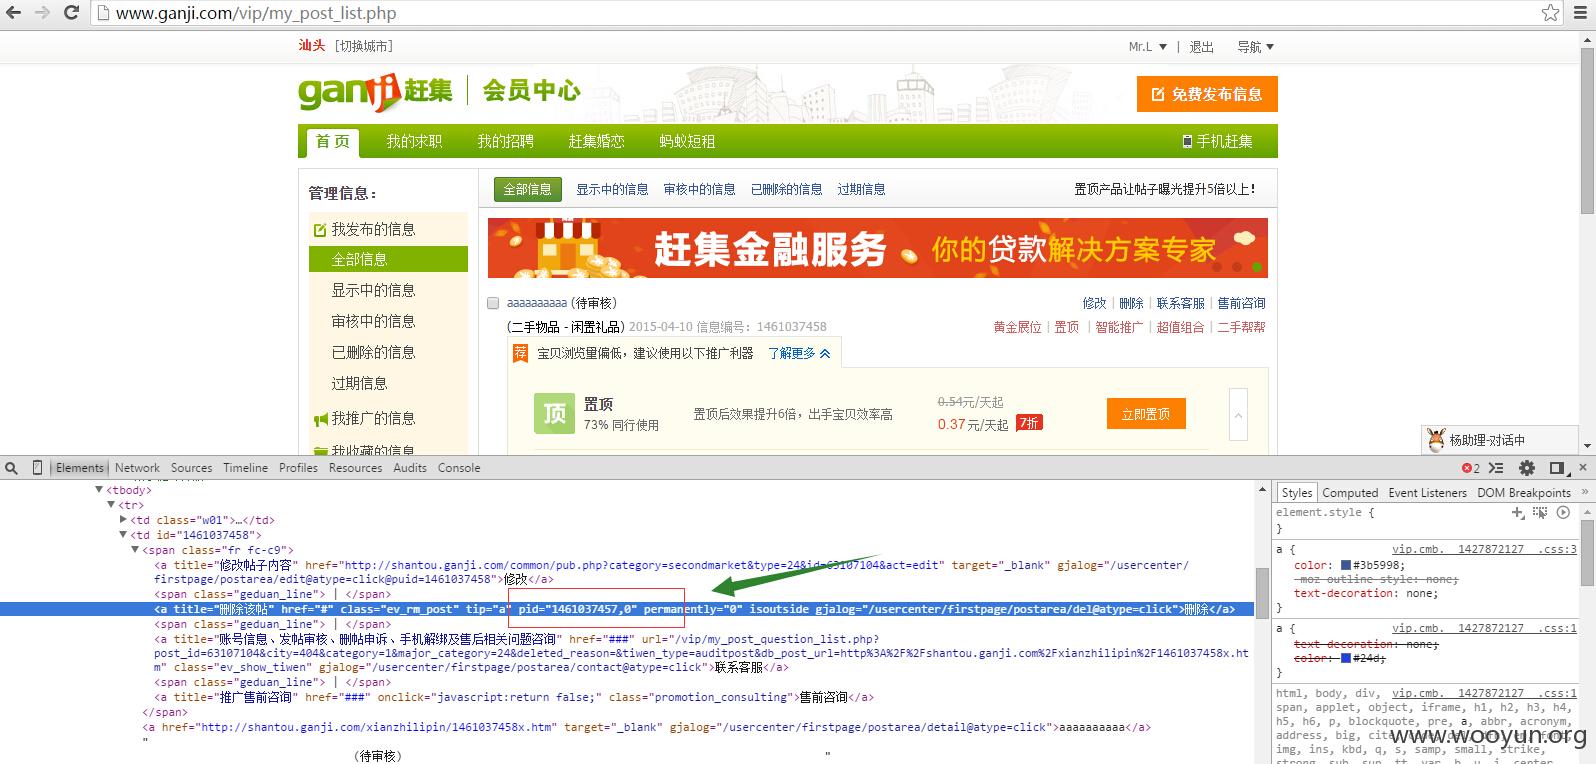Image resolution: width=1596 pixels, height=764 pixels.
Task: Click the ganji logo
Action: point(375,92)
